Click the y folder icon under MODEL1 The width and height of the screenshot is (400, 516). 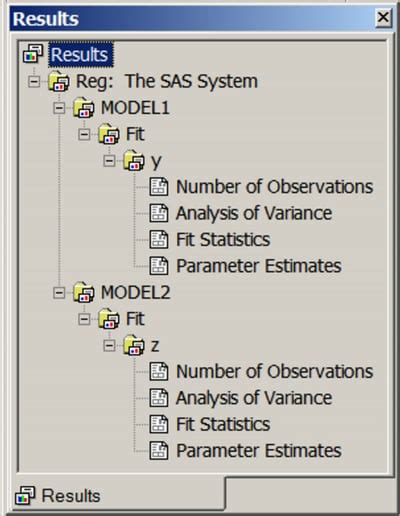pos(134,161)
